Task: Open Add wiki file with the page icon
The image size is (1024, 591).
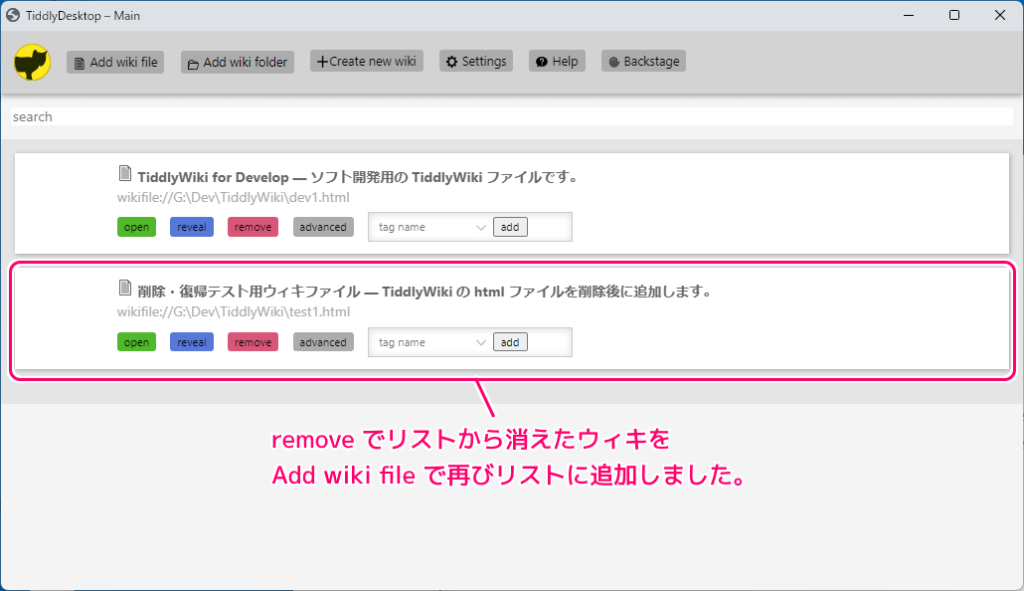Action: coord(78,61)
